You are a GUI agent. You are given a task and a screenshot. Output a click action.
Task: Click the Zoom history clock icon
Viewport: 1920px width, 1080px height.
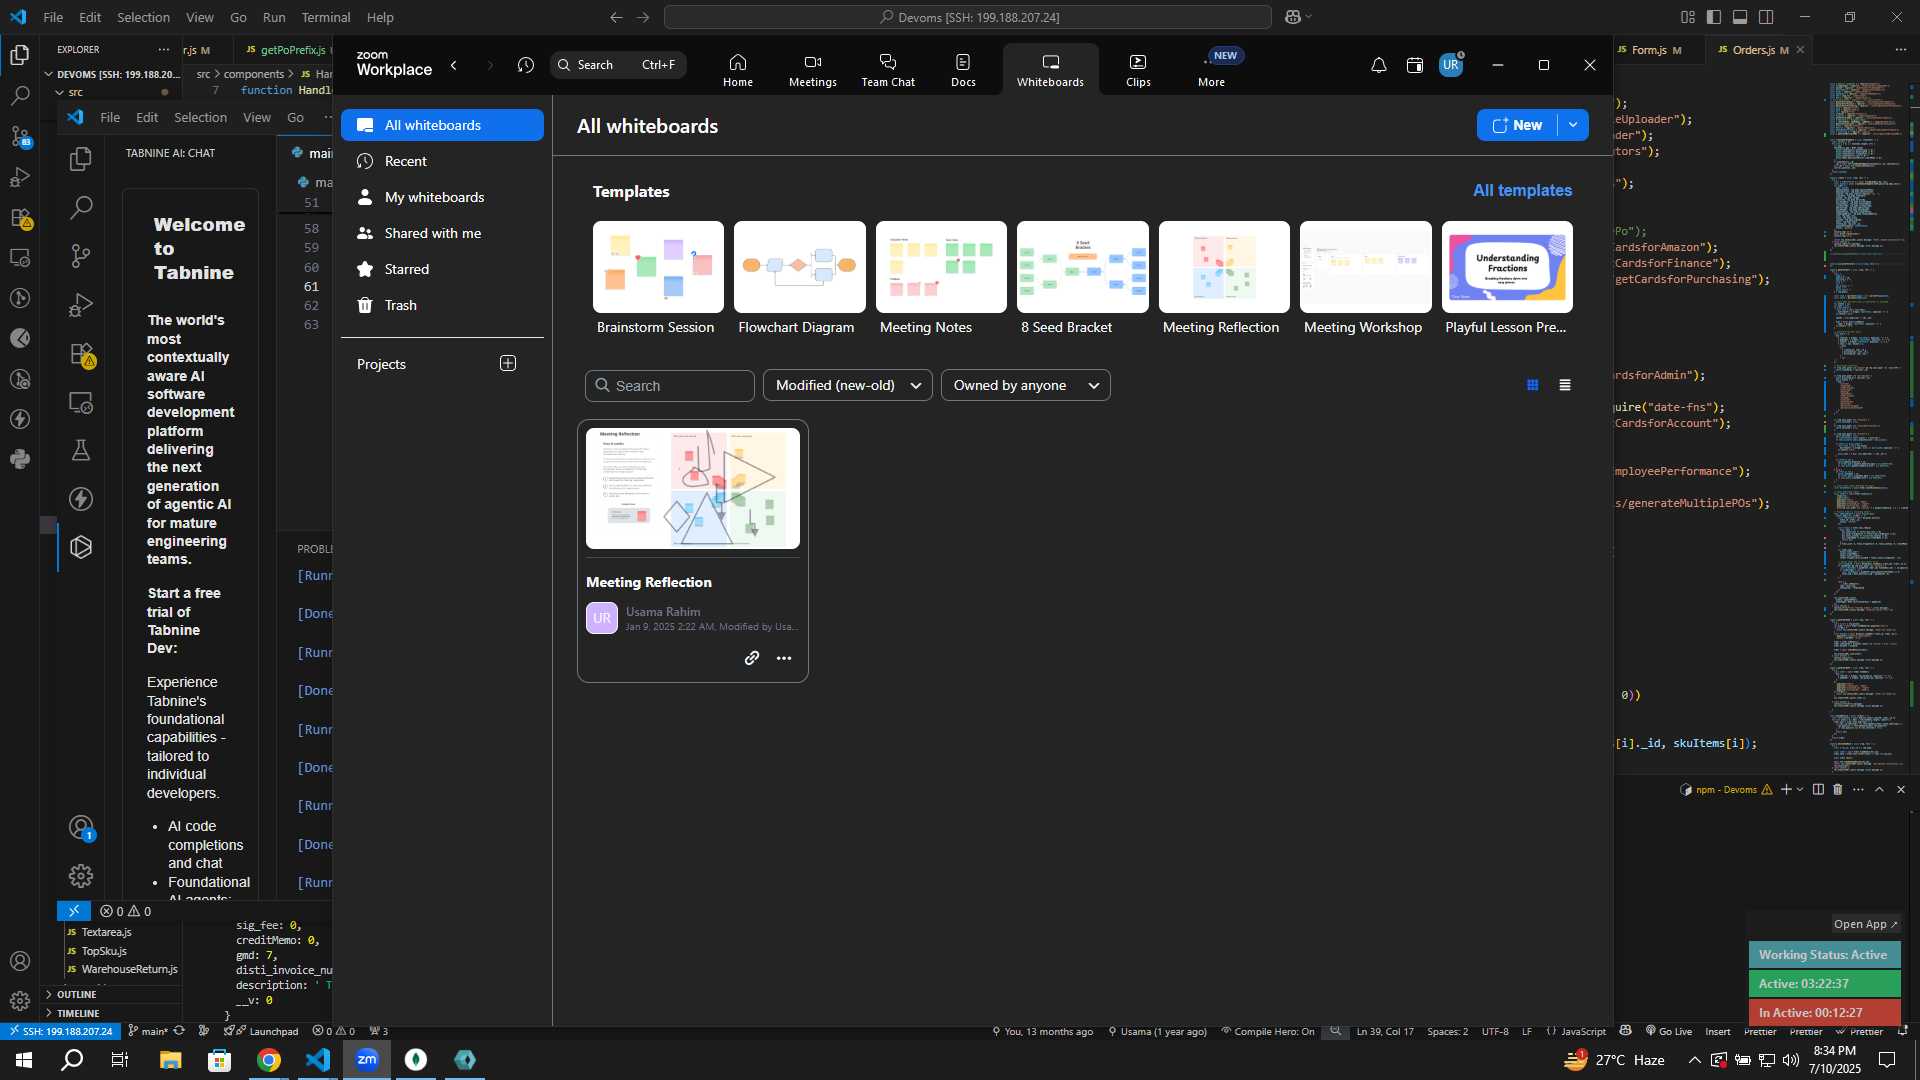(526, 65)
